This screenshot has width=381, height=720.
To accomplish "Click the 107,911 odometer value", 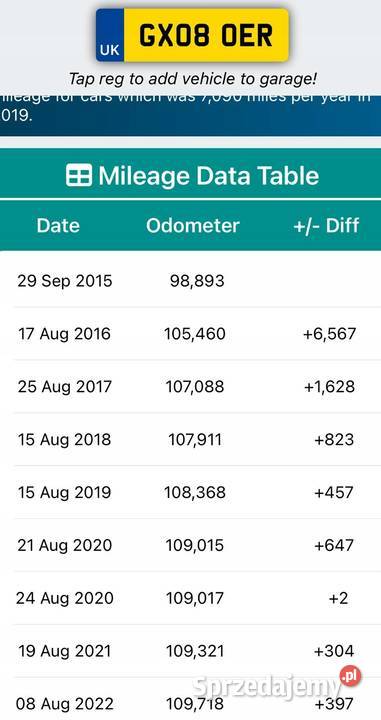I will [195, 439].
